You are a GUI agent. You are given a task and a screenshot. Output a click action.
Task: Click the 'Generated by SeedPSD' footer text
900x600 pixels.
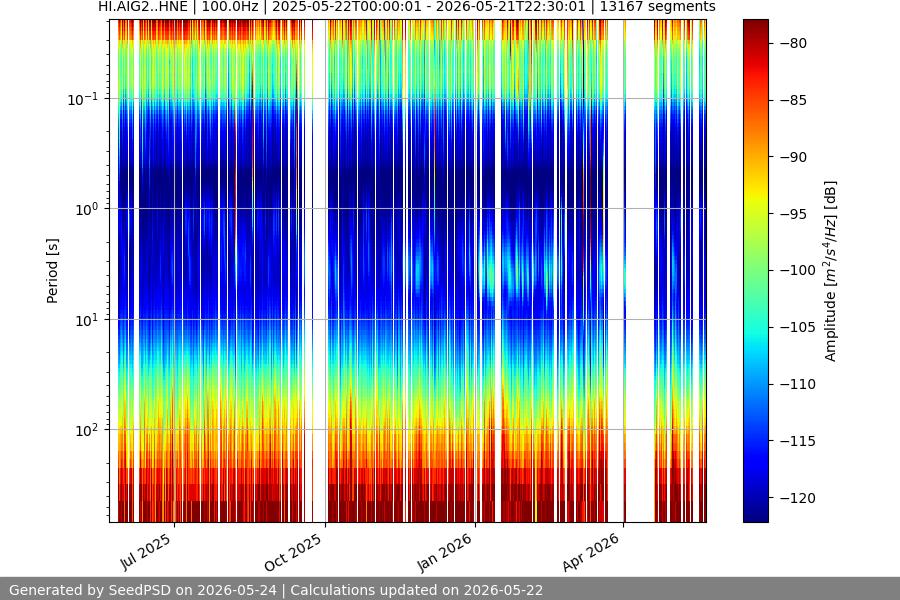pyautogui.click(x=276, y=590)
